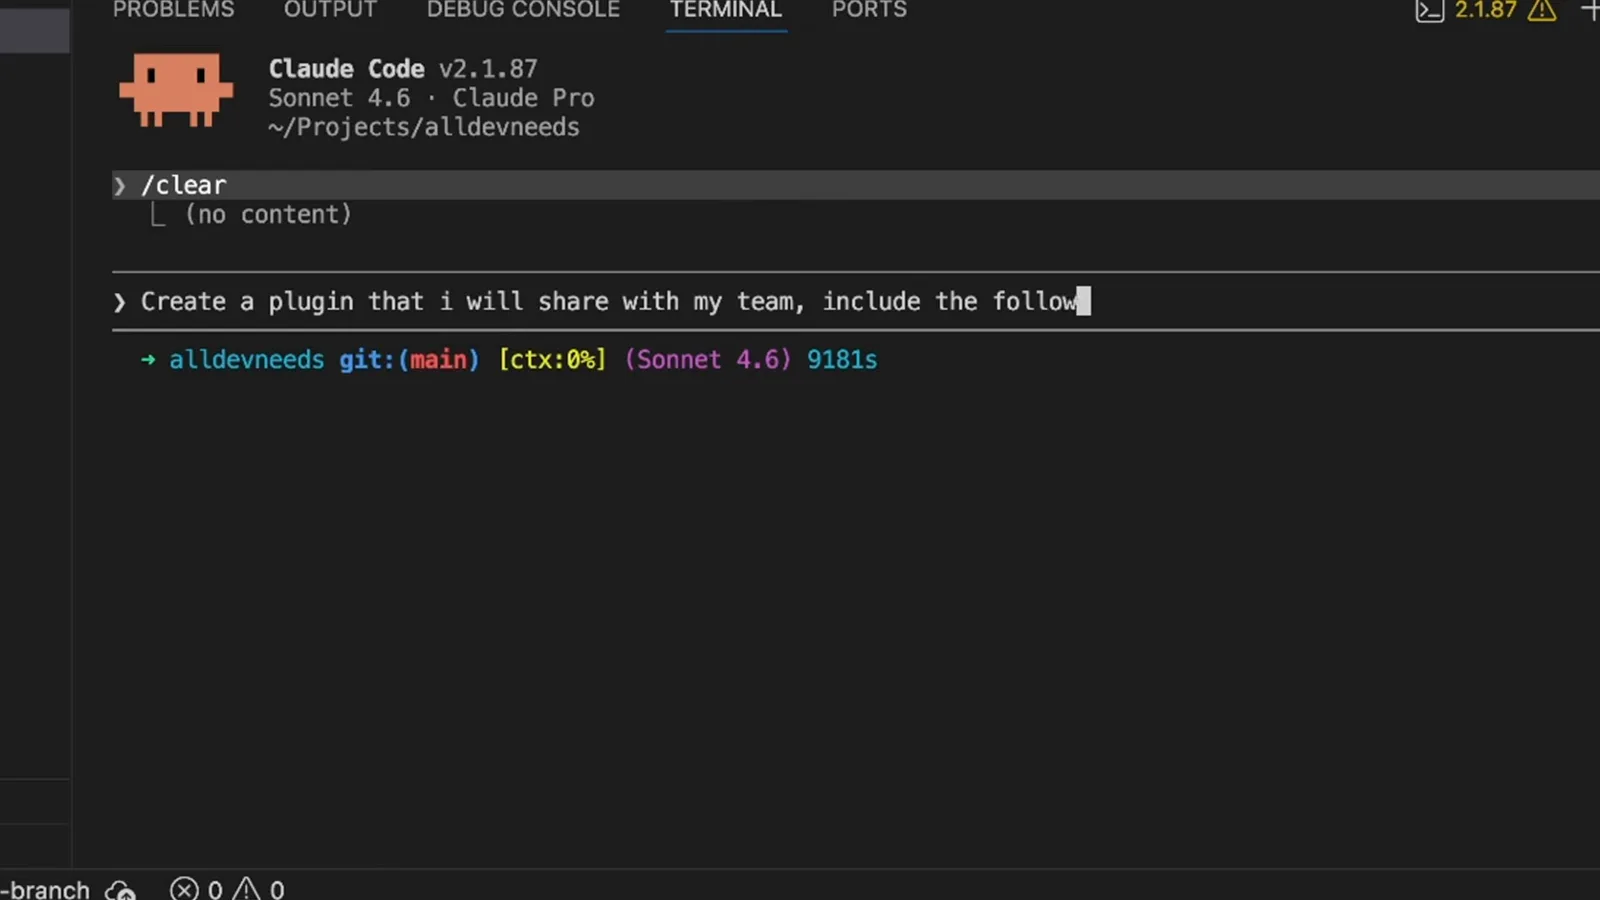Focus the Claude prompt input line
This screenshot has width=1600, height=900.
[x=856, y=301]
